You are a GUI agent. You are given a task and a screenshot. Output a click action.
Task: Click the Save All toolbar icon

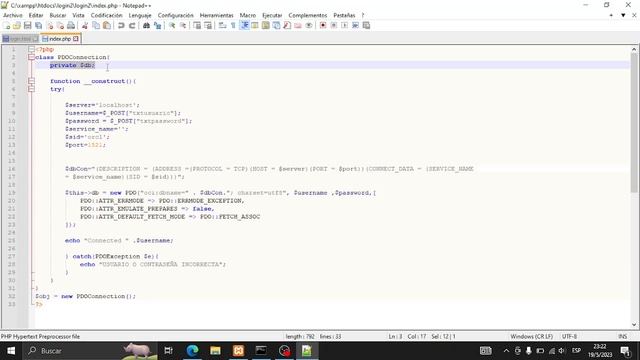click(39, 26)
